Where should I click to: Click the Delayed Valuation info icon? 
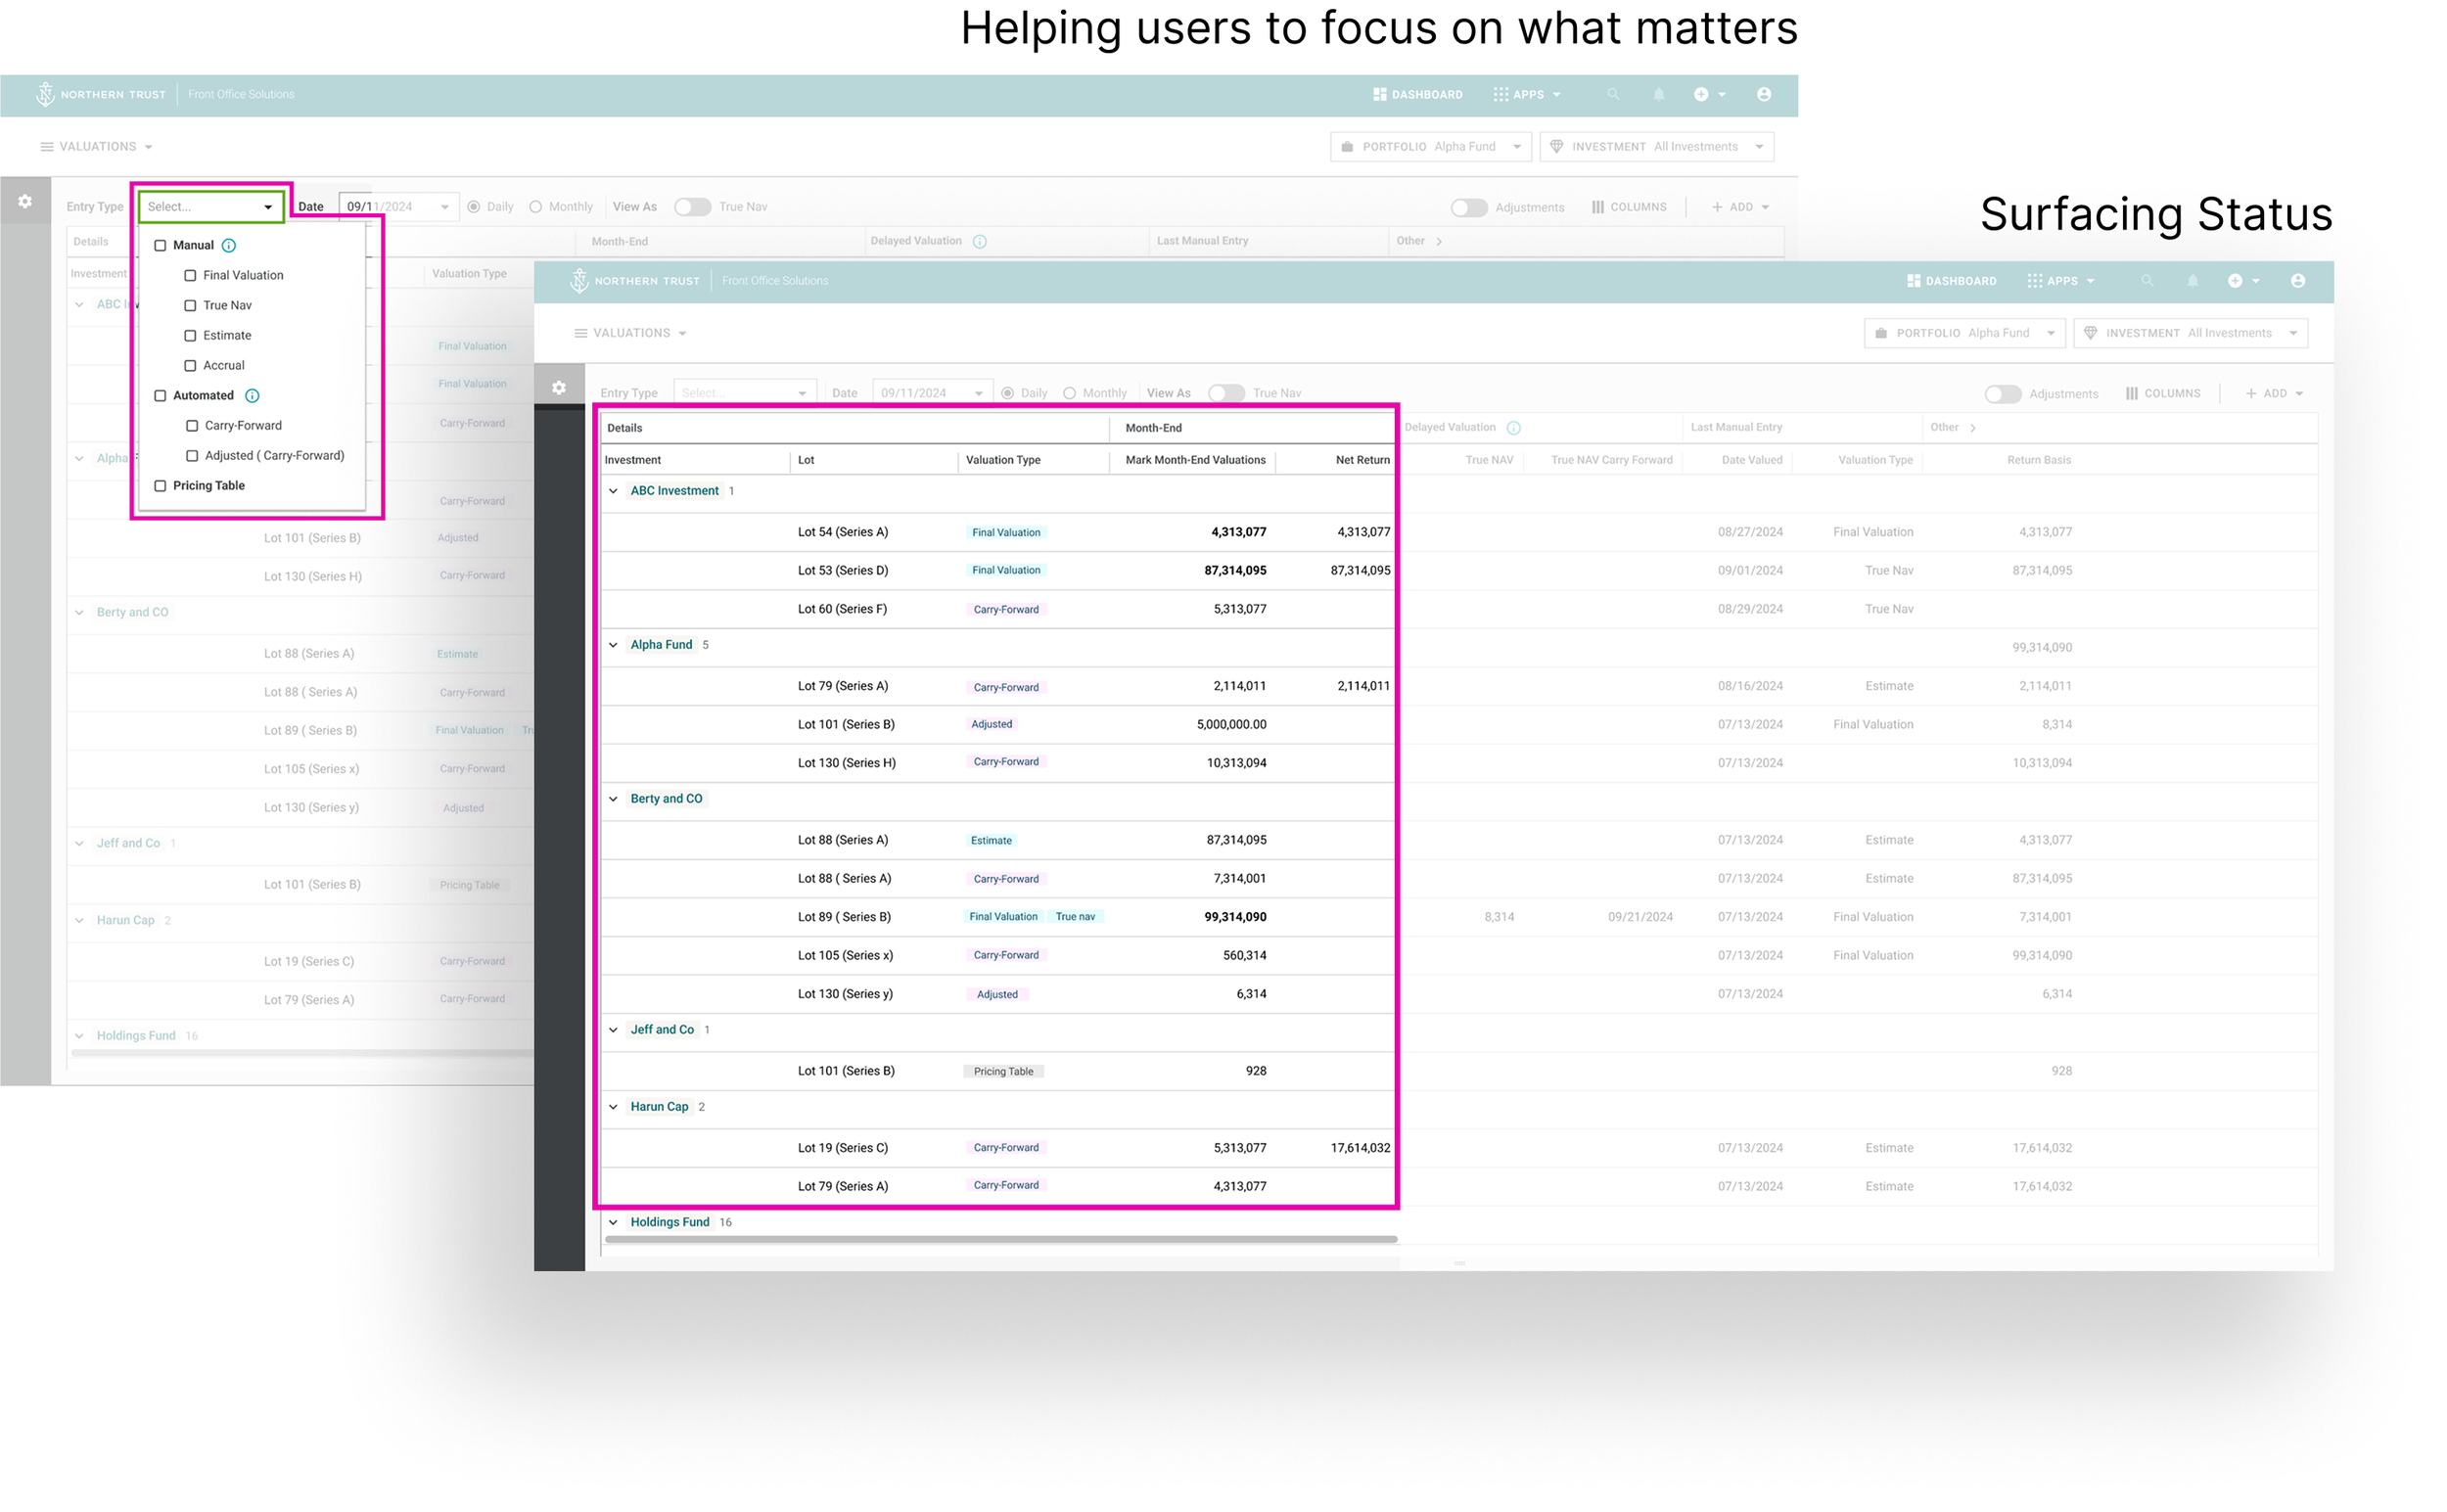(1514, 428)
